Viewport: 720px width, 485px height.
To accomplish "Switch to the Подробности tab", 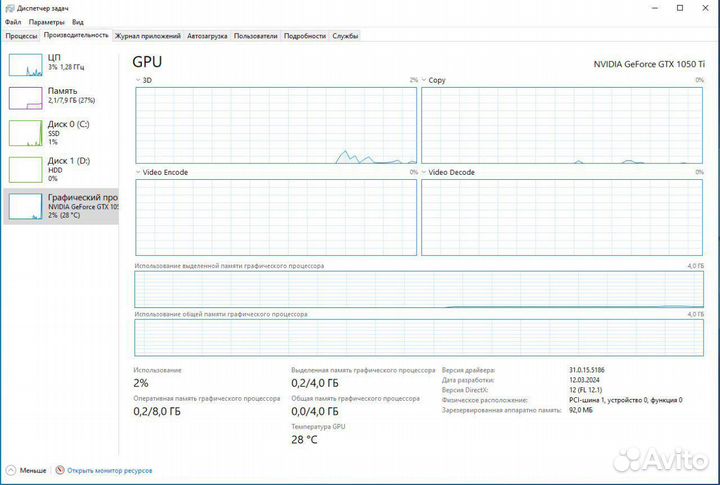I will click(305, 36).
